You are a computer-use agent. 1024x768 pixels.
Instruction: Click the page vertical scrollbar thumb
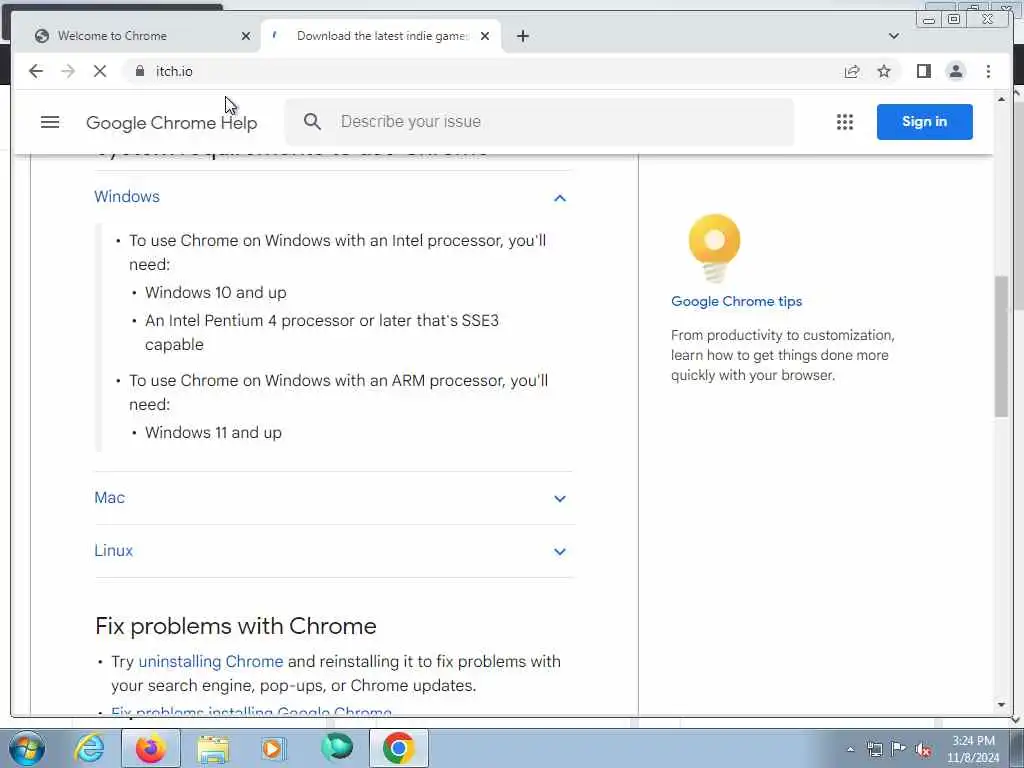pyautogui.click(x=1001, y=346)
